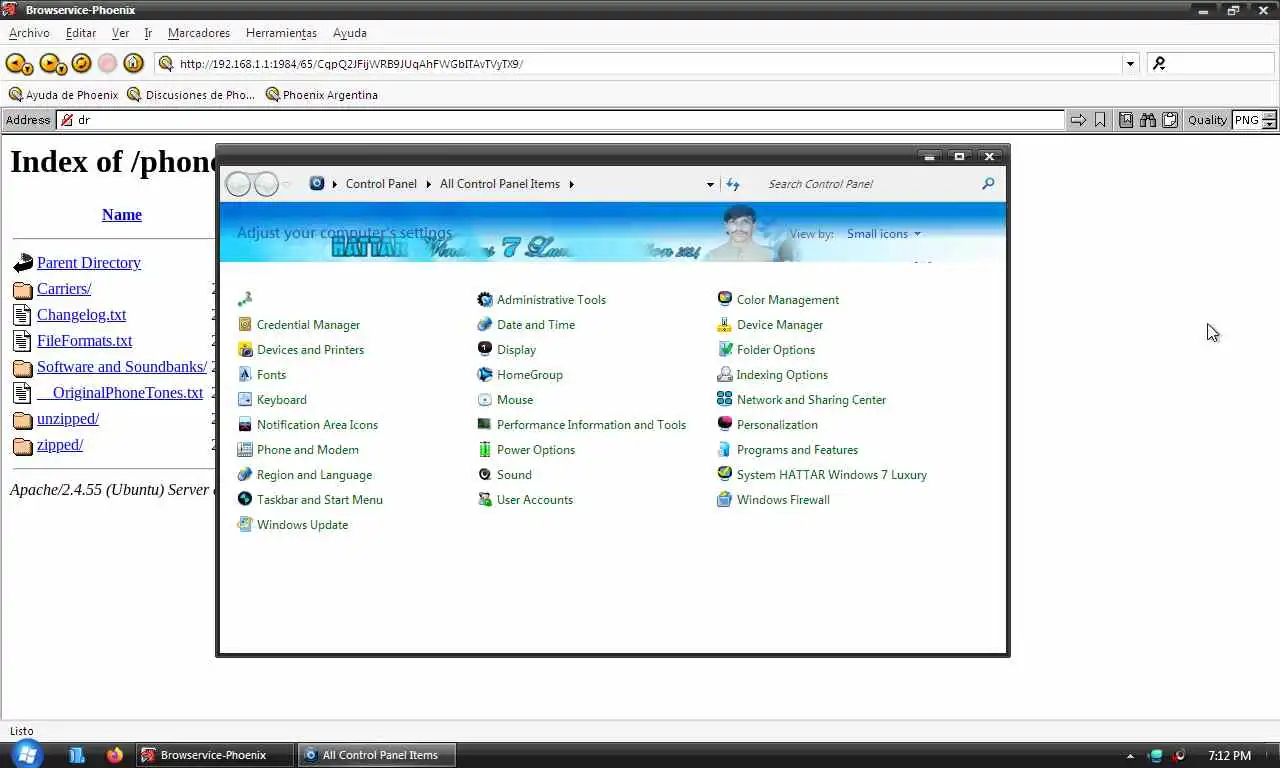Click the Parent Directory link
This screenshot has width=1280, height=768.
click(x=89, y=263)
